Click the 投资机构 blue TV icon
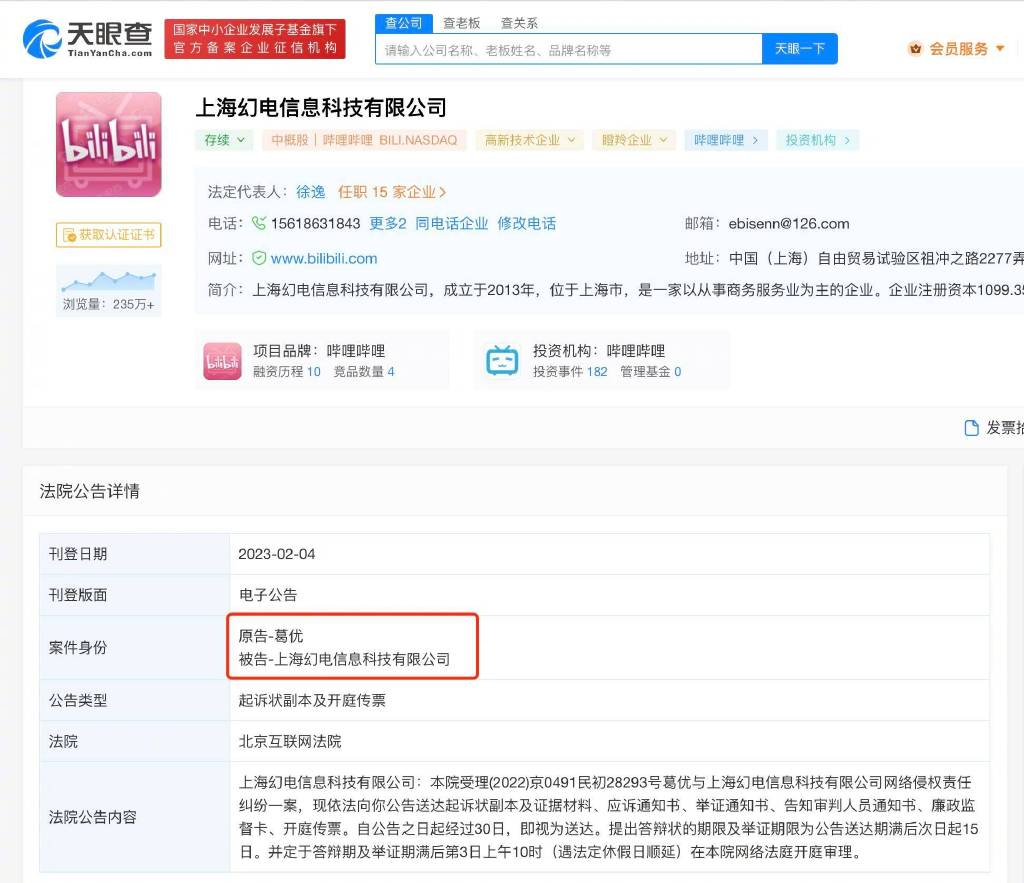Screen dimensions: 1024x883 pyautogui.click(x=502, y=361)
